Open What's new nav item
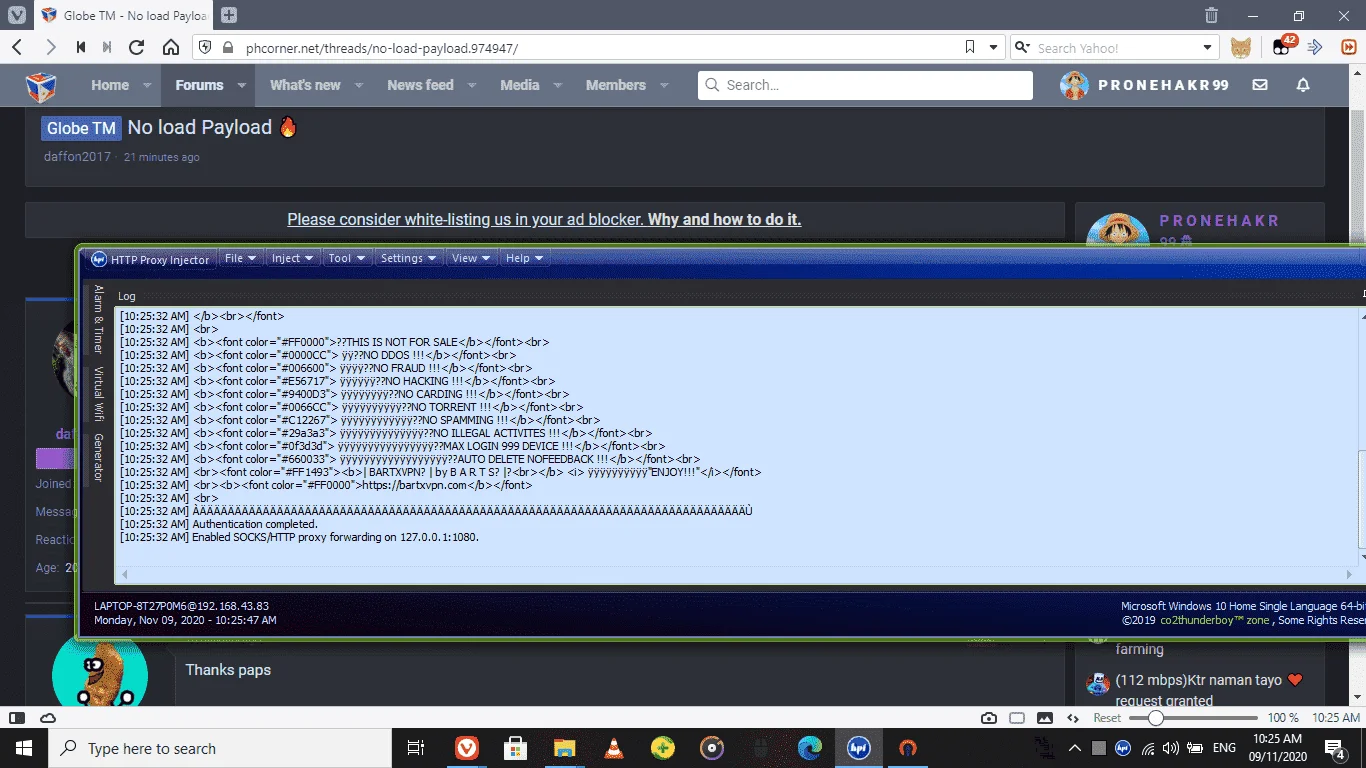Screen dimensions: 1366x768 point(305,85)
